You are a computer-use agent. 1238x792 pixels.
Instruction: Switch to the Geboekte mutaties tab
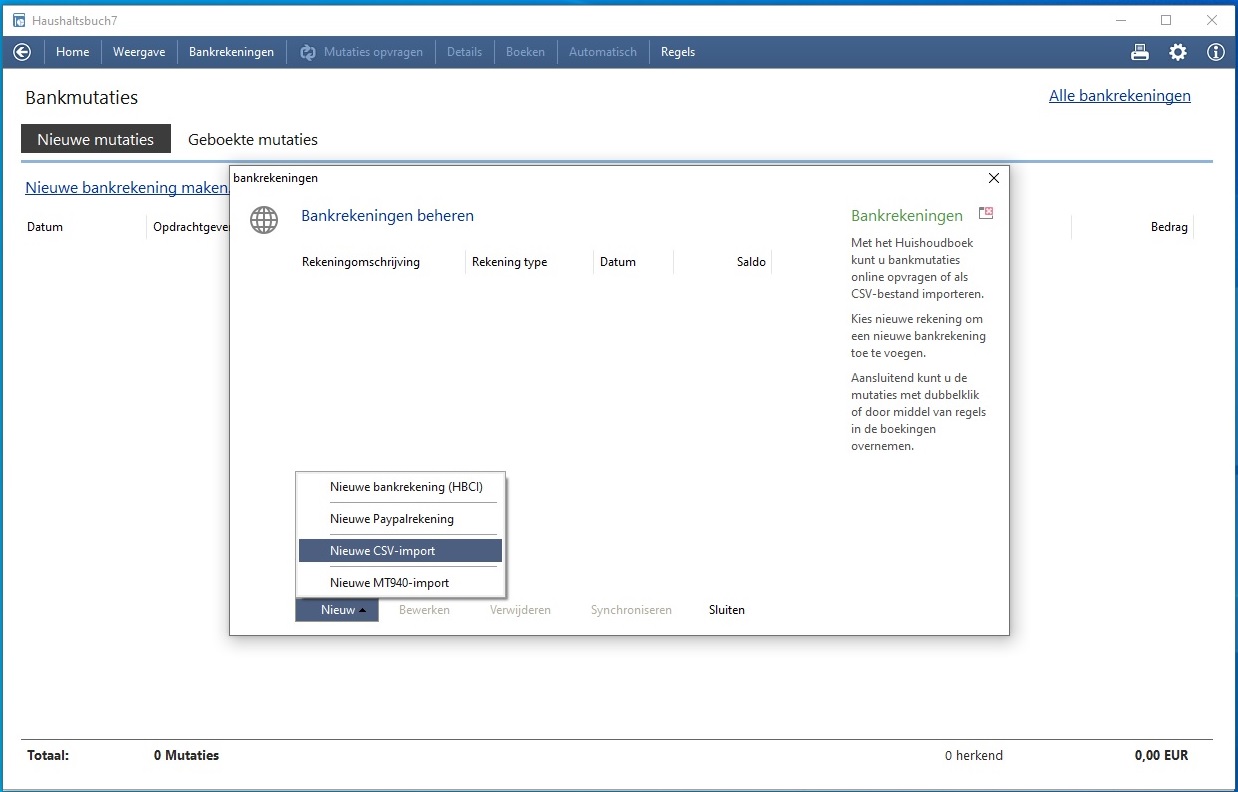[x=253, y=140]
